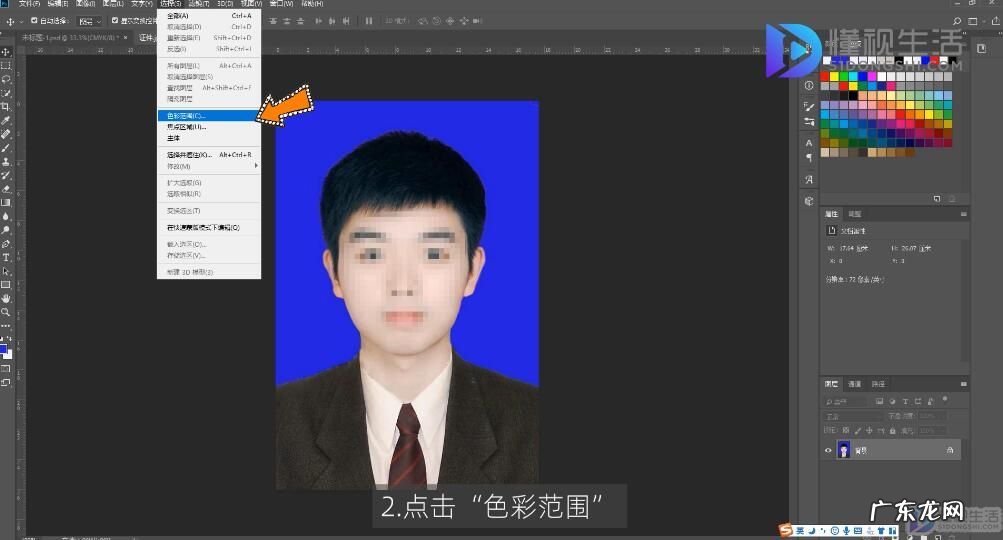Toggle the 自动选择 checkbox
This screenshot has width=1003, height=540.
(x=35, y=20)
